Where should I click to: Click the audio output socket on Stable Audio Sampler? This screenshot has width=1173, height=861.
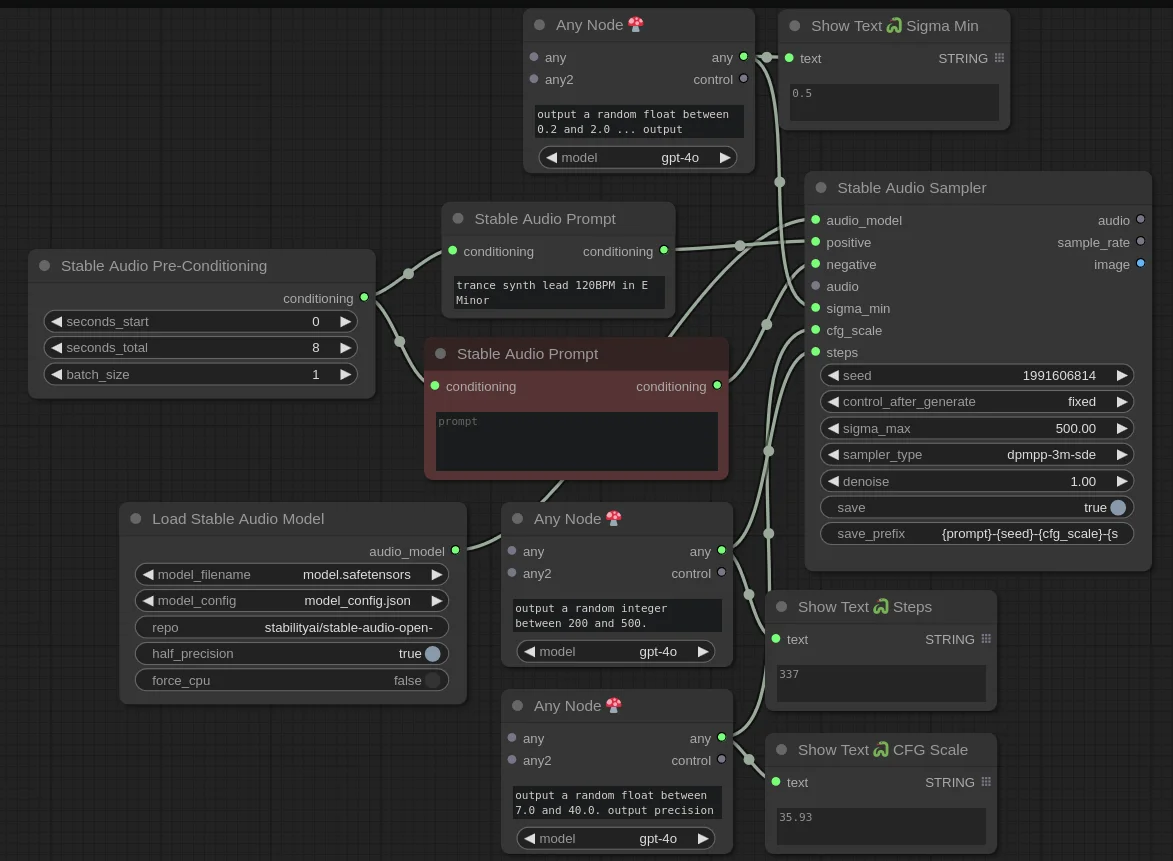(x=1140, y=219)
